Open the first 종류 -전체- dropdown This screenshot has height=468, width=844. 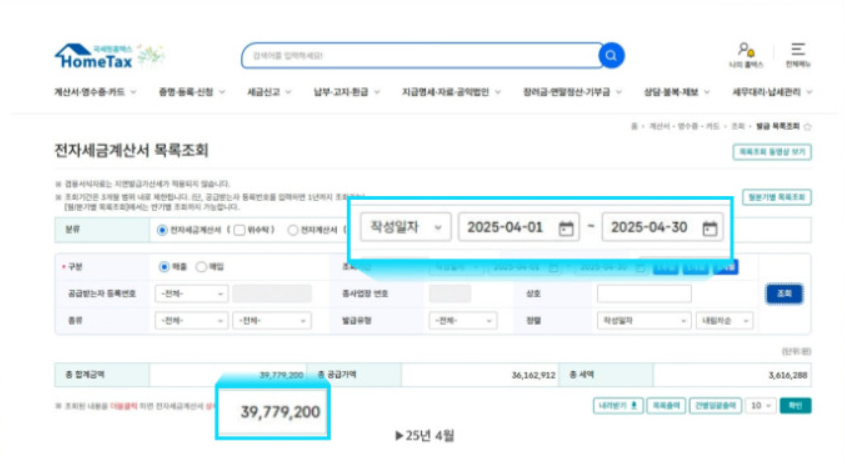[191, 320]
